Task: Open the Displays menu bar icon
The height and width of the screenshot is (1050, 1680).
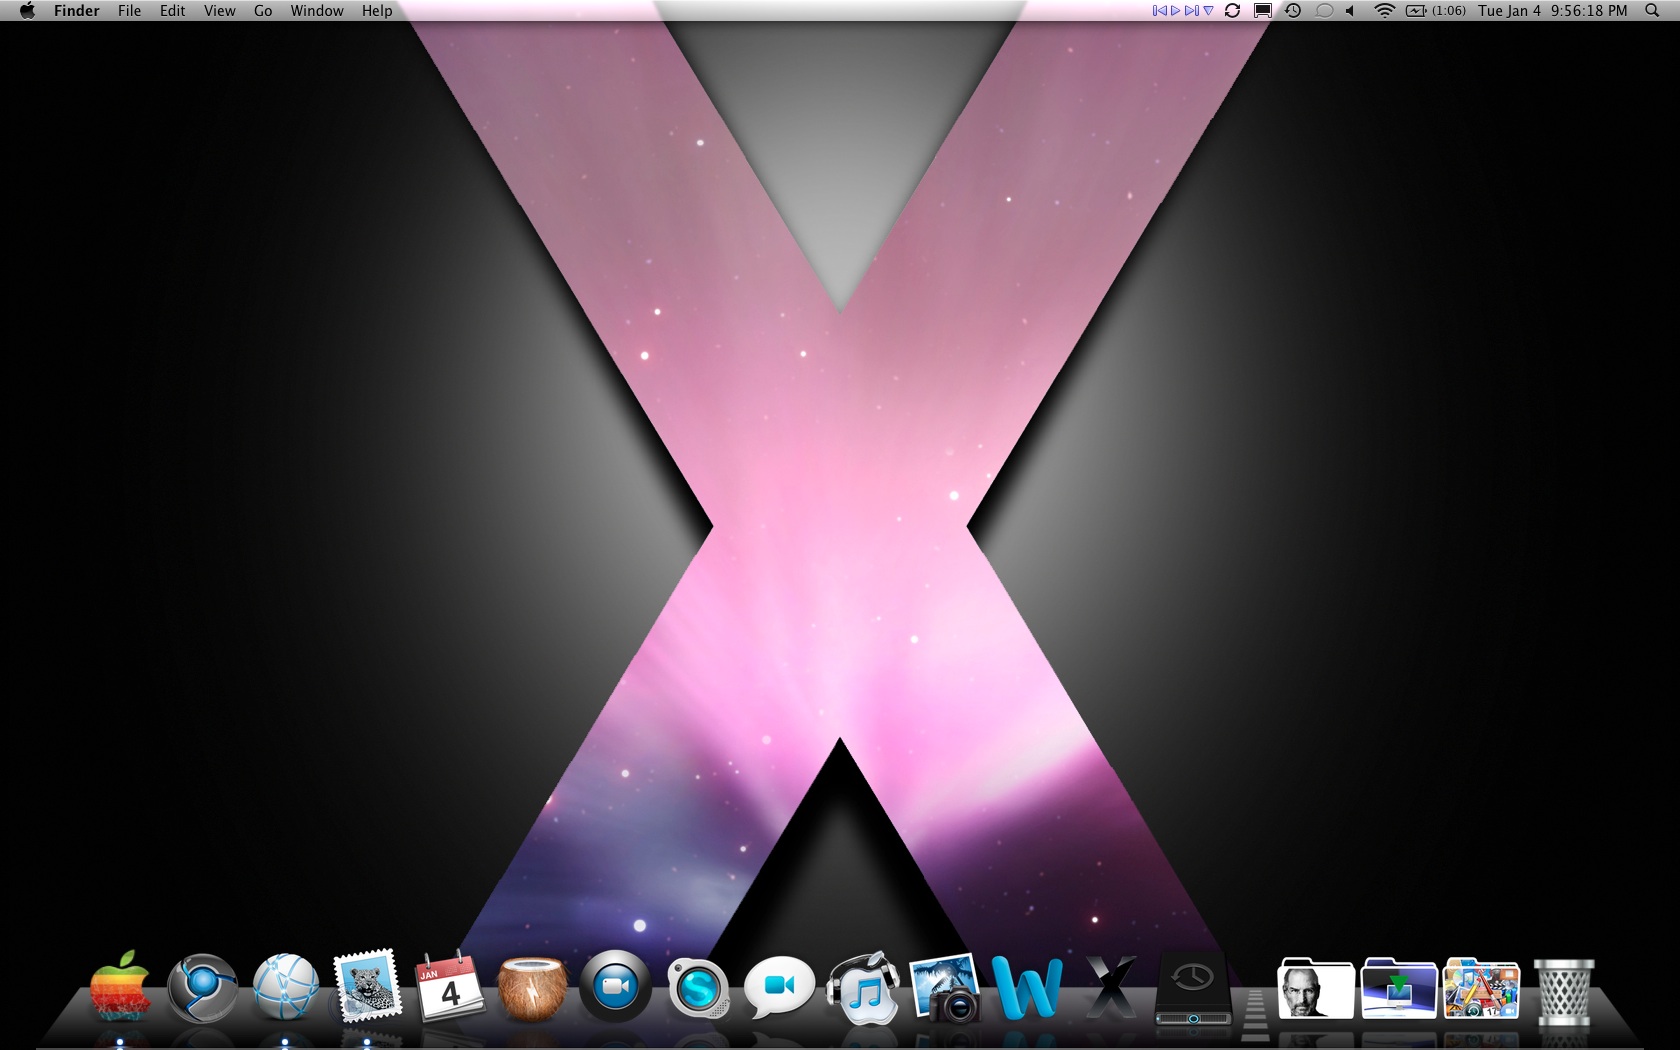Action: pos(1263,11)
